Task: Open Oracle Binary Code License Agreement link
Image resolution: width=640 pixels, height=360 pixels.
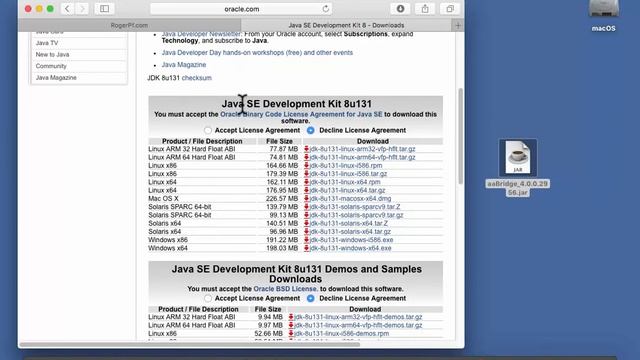Action: [301, 114]
